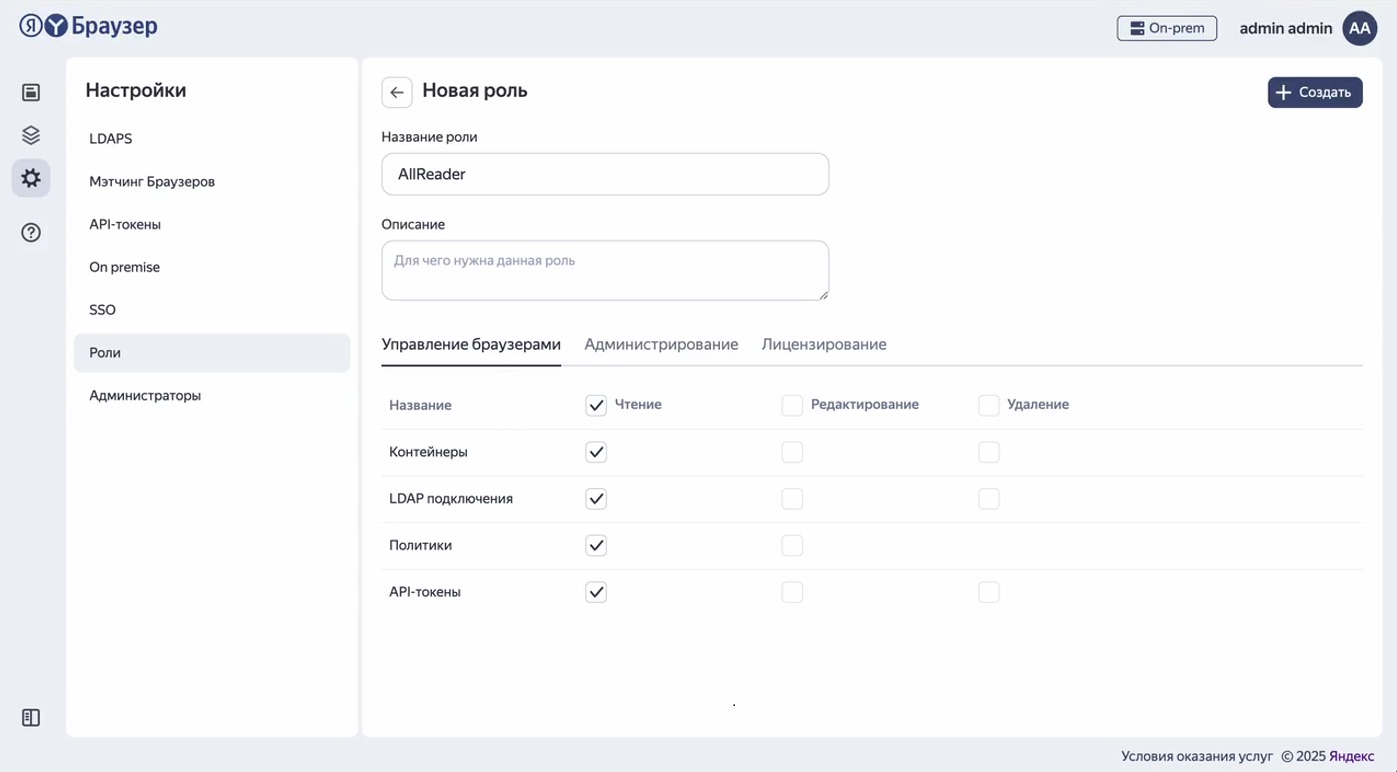The width and height of the screenshot is (1397, 772).
Task: Check Редактирование for Политики
Action: (x=792, y=546)
